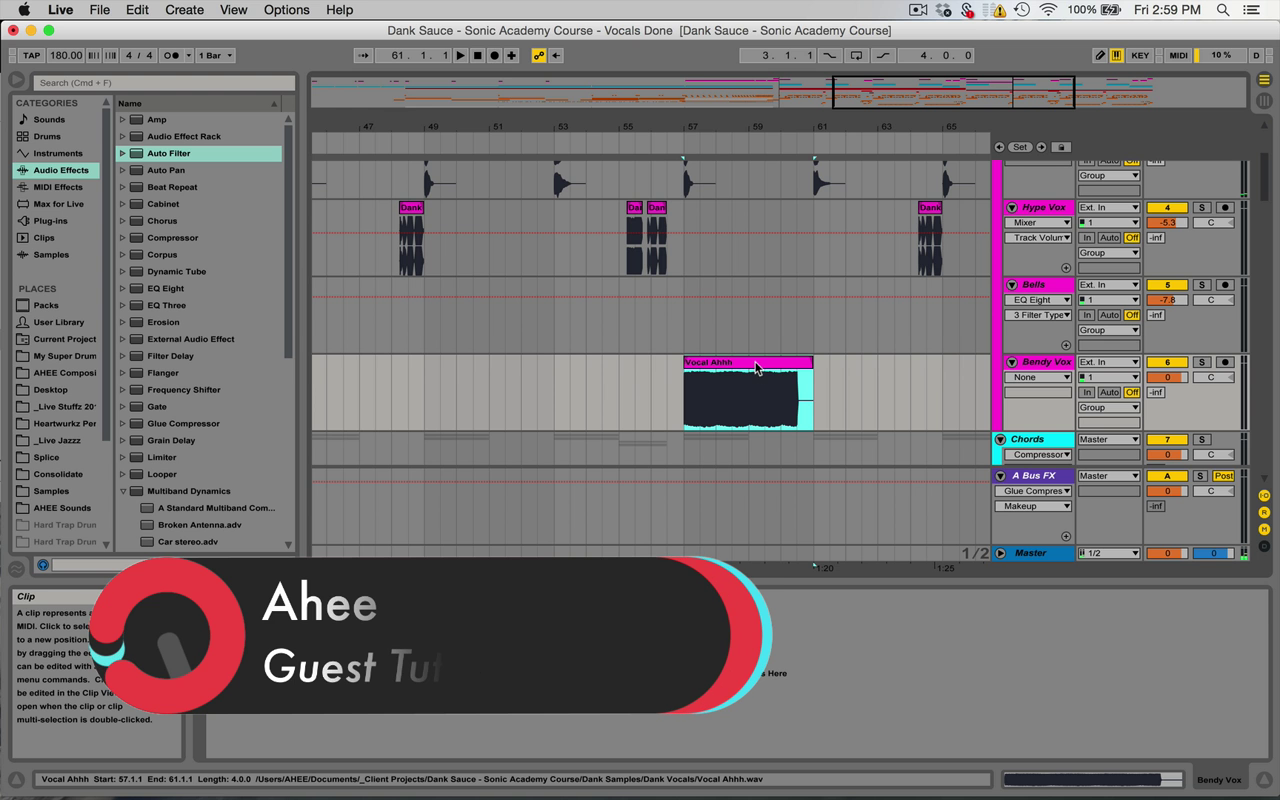
Task: Deactivate Bendy Vox track using number 6
Action: [x=1166, y=362]
